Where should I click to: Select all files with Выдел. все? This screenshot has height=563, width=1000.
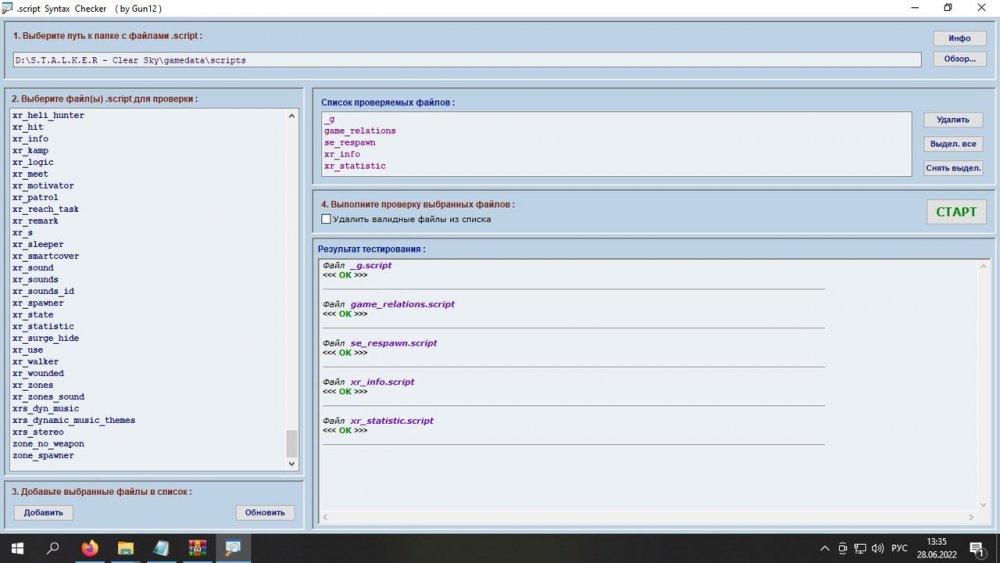click(953, 143)
